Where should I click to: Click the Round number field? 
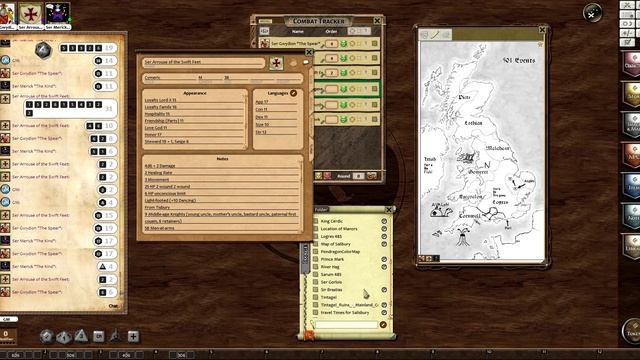click(358, 176)
